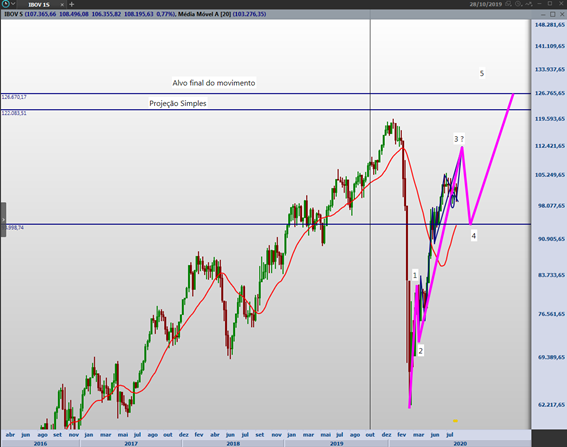The height and width of the screenshot is (447, 567).
Task: Expand the left side panel arrow handle
Action: [x=3, y=220]
